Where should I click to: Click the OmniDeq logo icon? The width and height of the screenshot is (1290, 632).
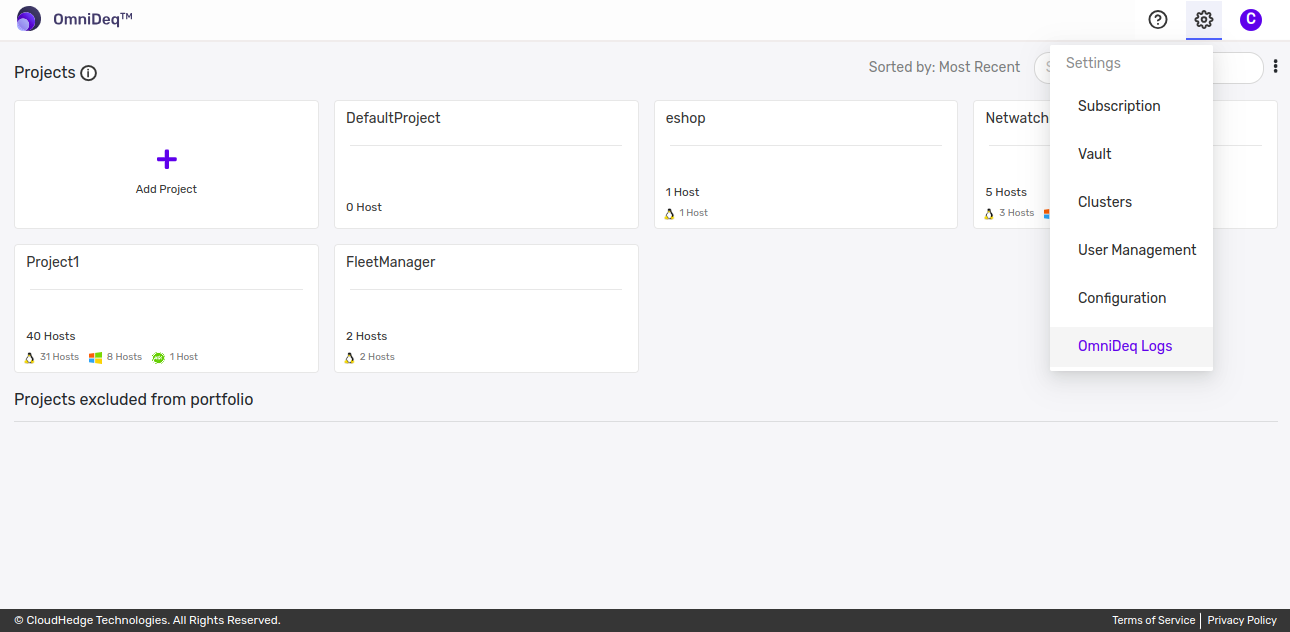click(x=29, y=19)
